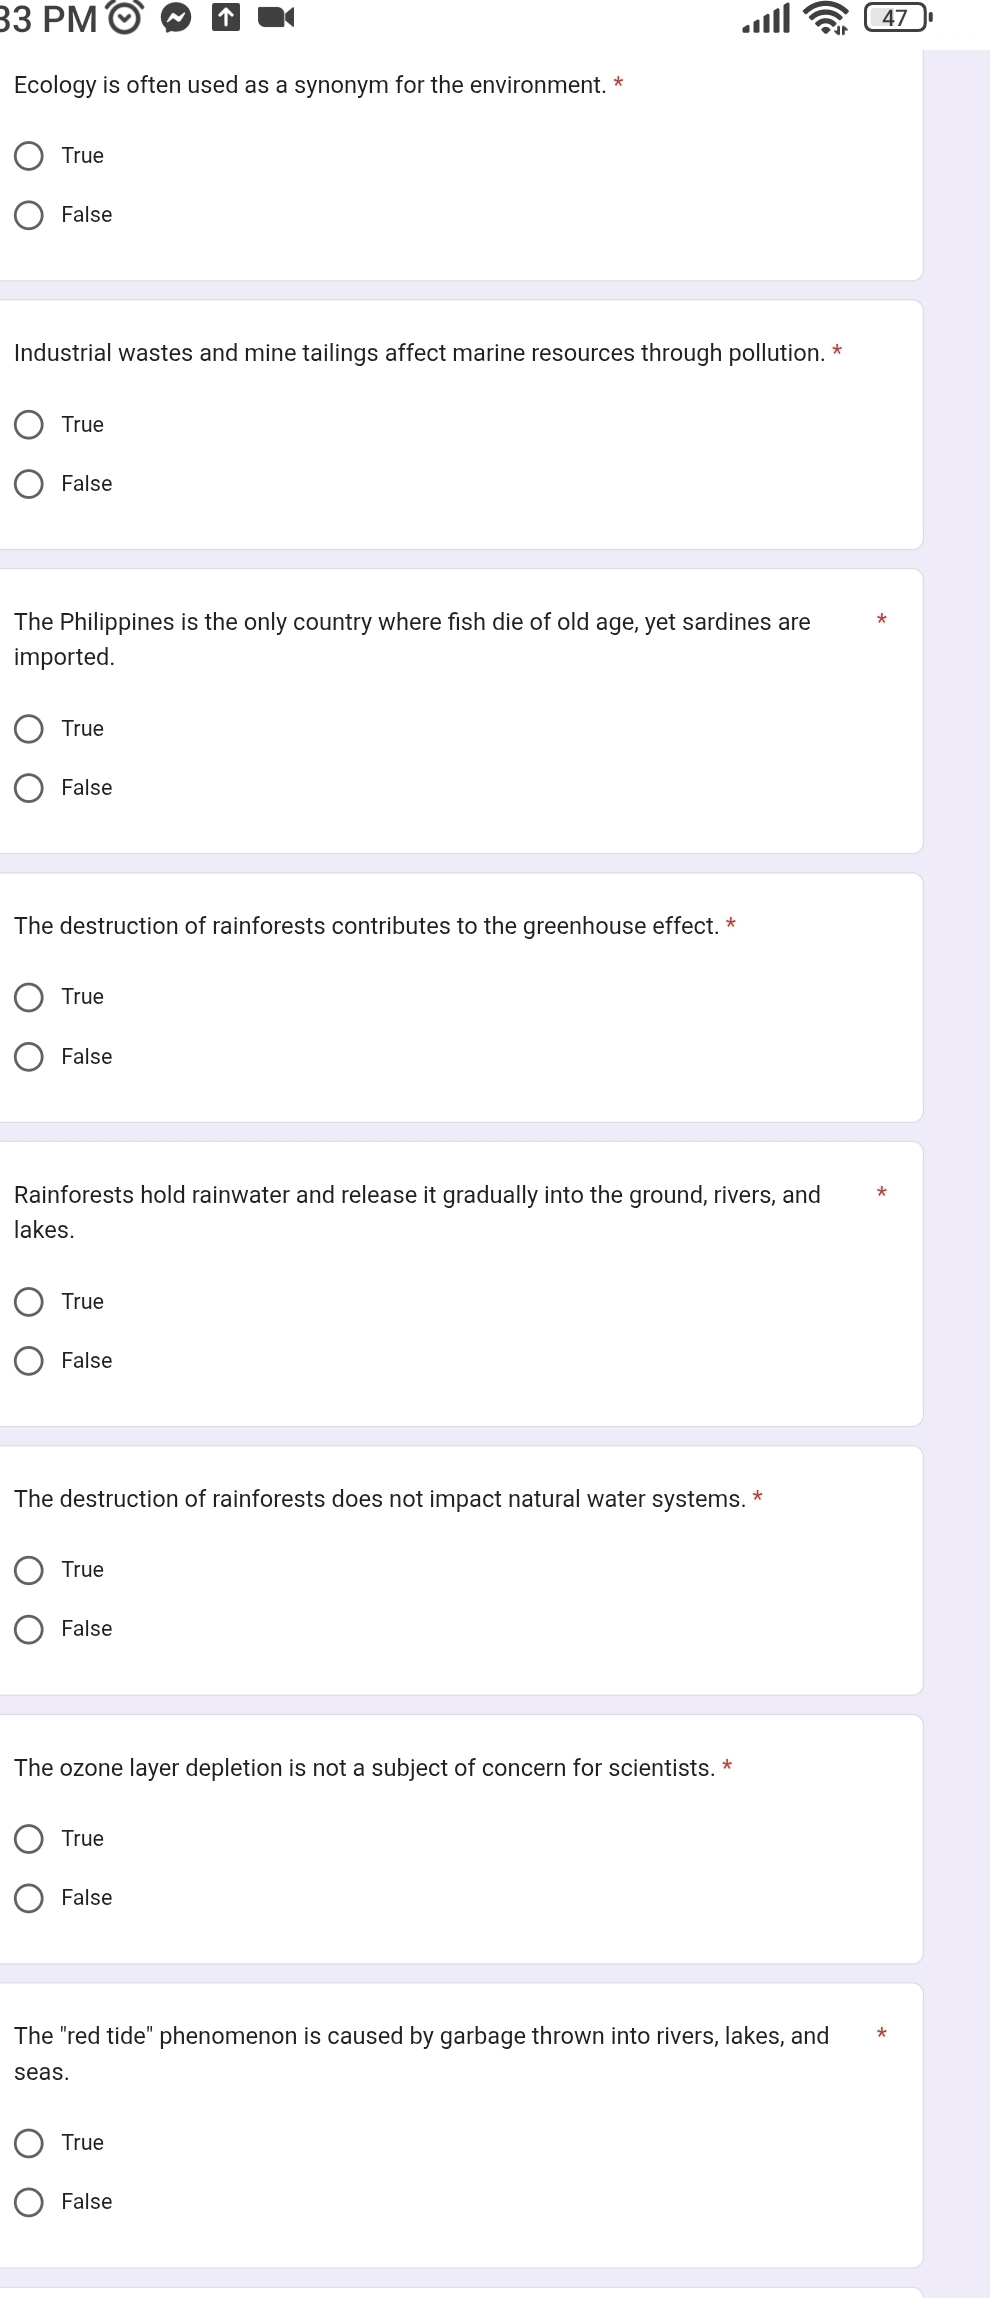990x2298 pixels.
Task: Mark True for Philippines sardines question
Action: point(29,729)
